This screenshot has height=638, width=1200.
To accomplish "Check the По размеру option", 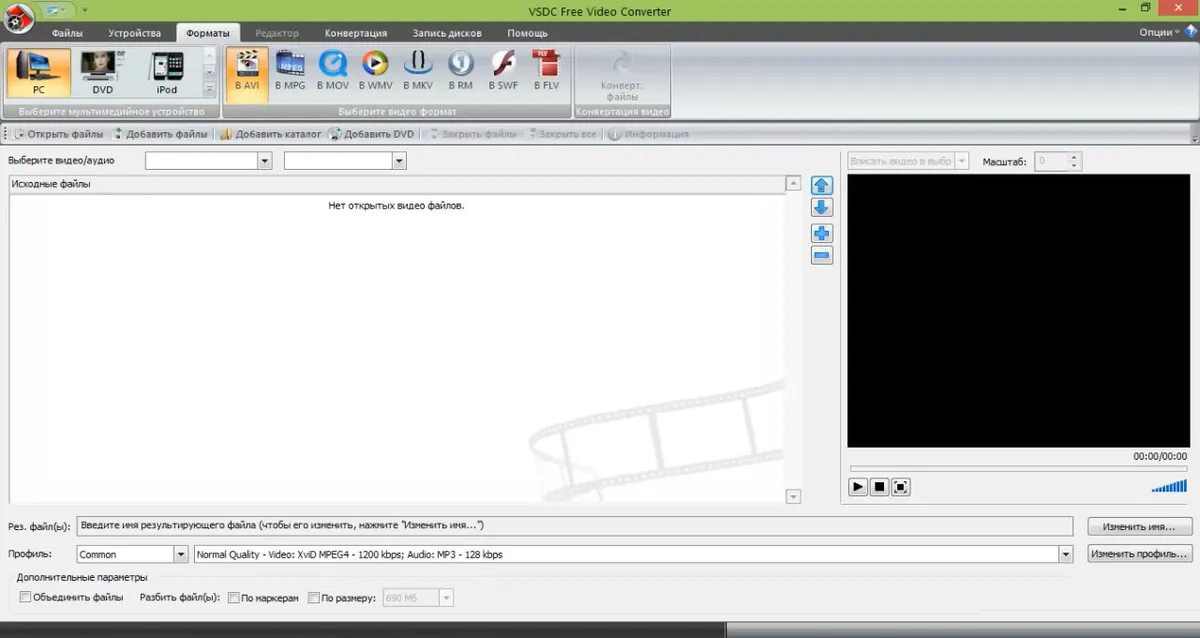I will [x=314, y=598].
